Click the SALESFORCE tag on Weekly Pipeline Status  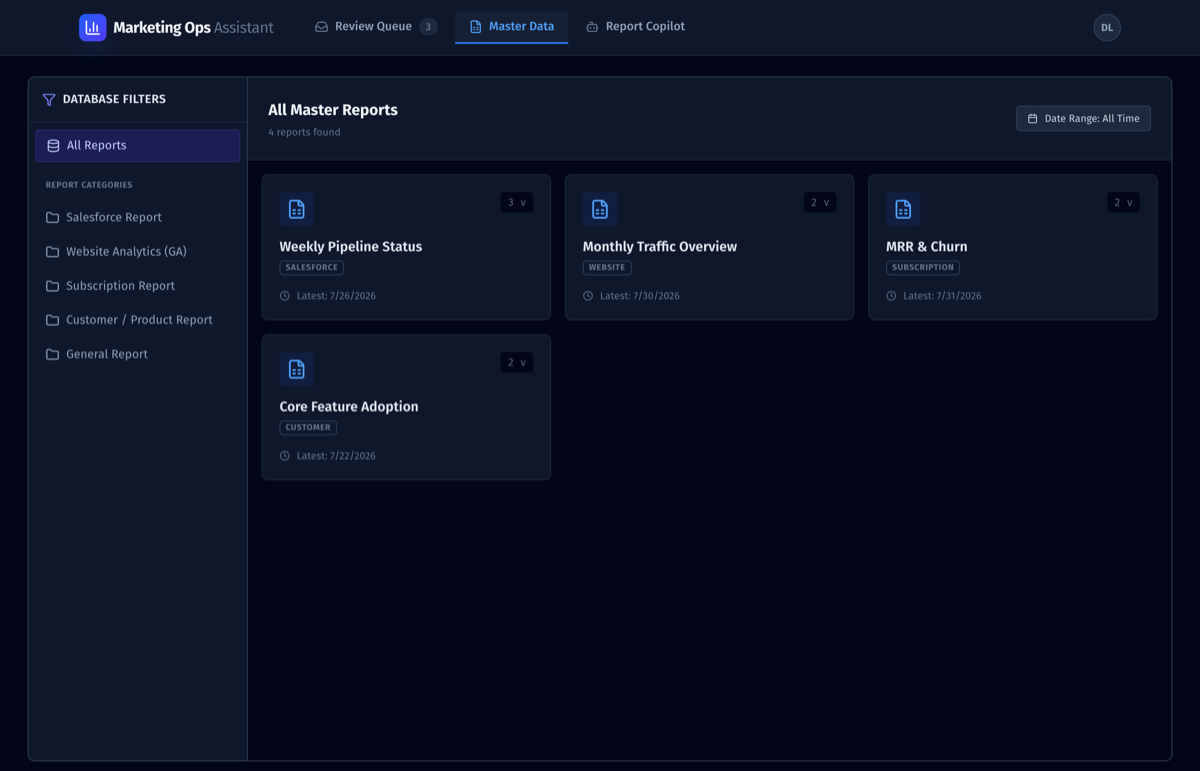coord(312,268)
